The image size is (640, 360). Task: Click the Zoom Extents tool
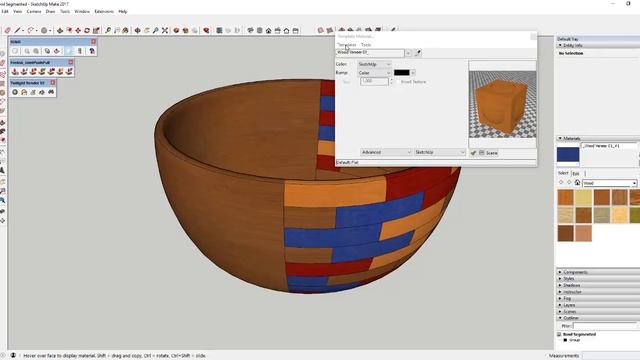(165, 30)
